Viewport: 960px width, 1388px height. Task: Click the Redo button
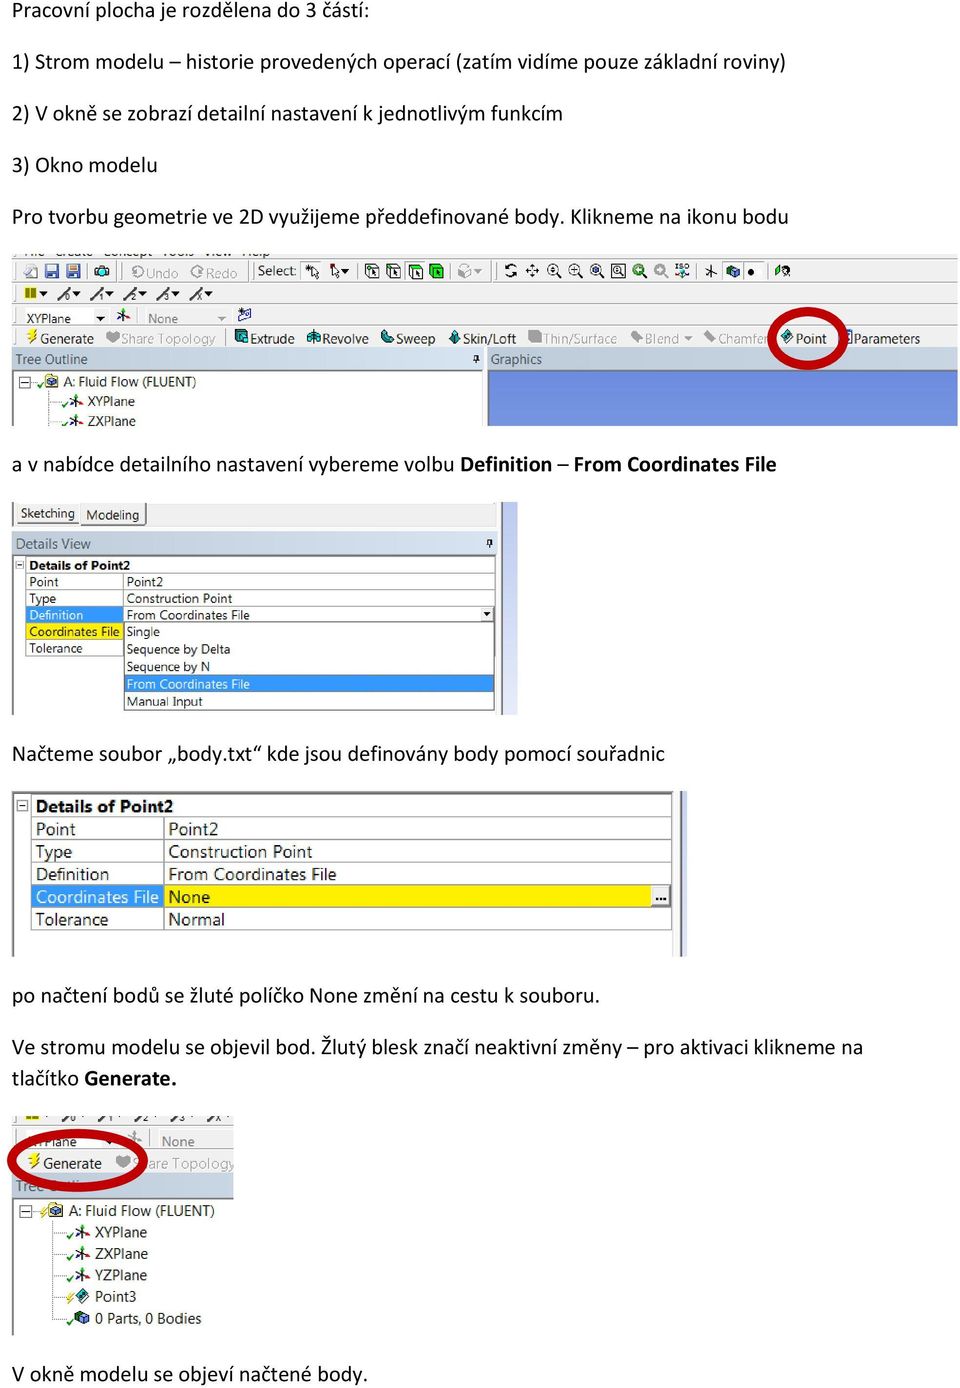[214, 273]
